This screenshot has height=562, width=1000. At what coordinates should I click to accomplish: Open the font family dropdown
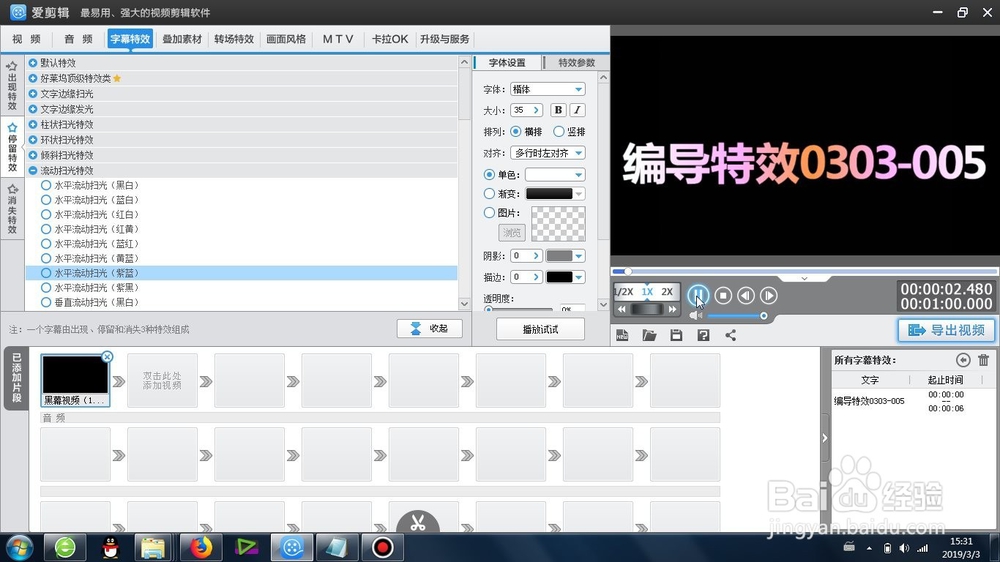point(548,89)
